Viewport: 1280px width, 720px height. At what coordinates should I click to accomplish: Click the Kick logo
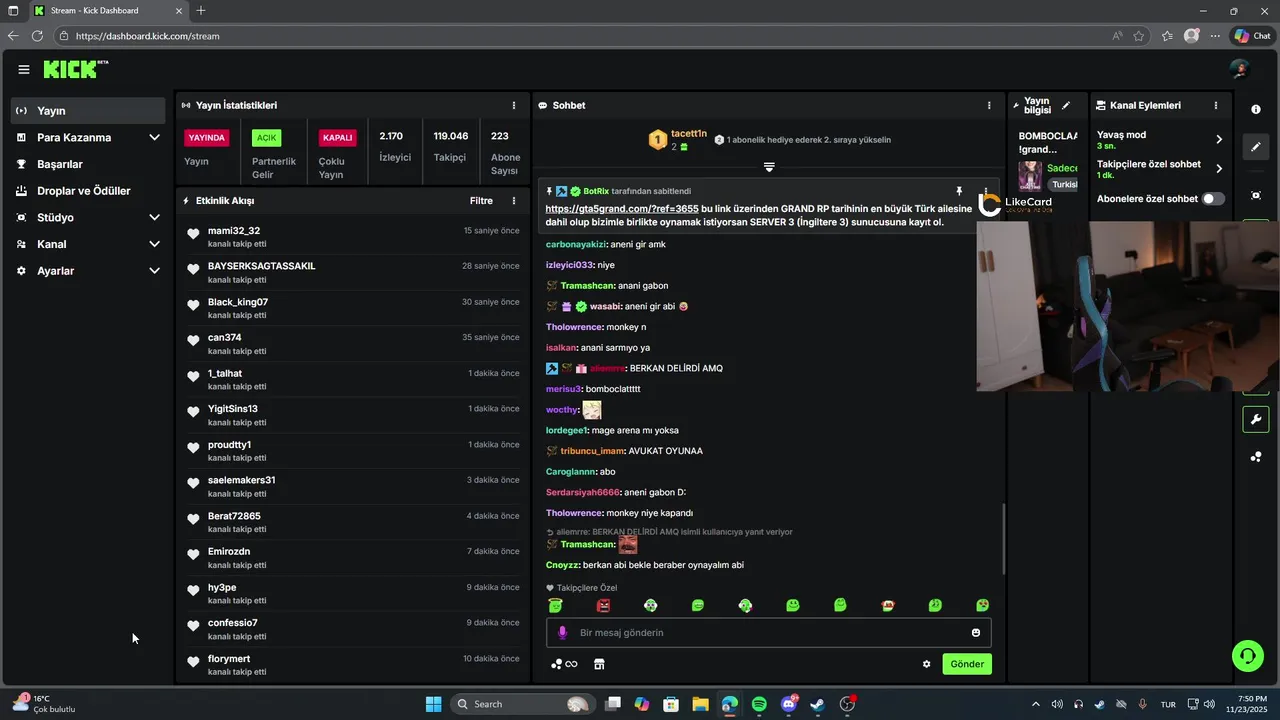pyautogui.click(x=75, y=69)
